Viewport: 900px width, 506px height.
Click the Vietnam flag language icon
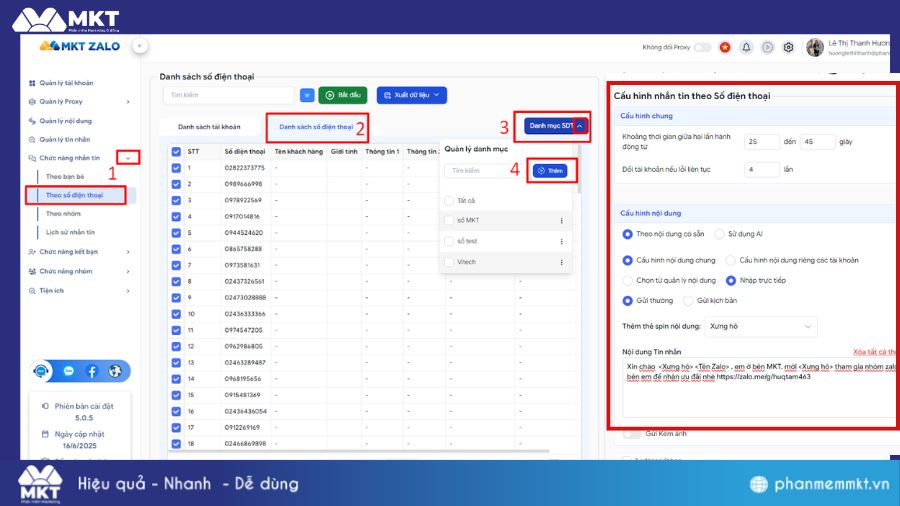(725, 47)
